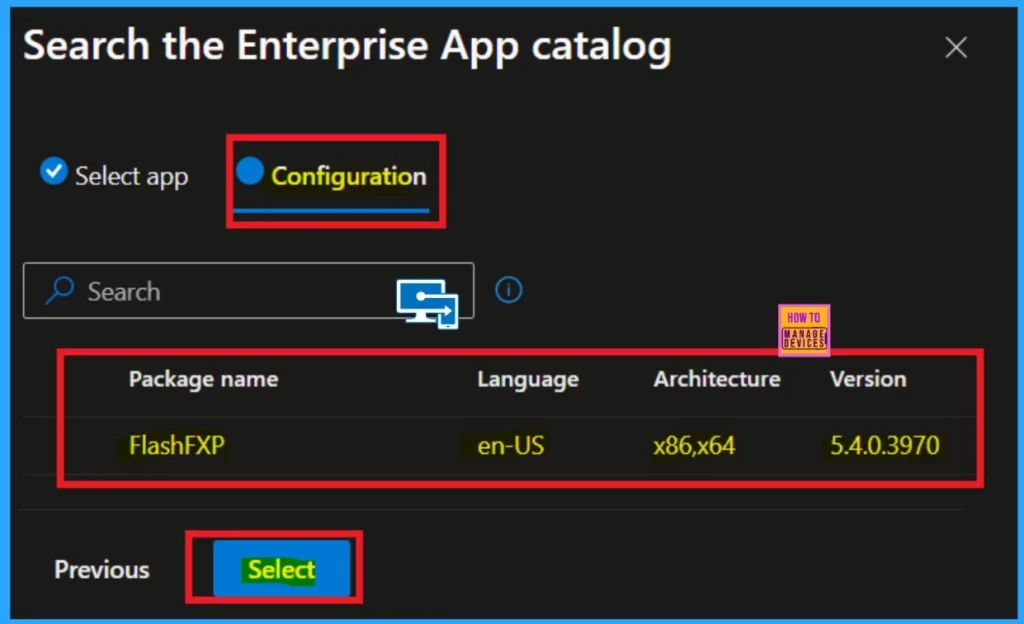This screenshot has width=1024, height=624.
Task: Sort by Package name column header
Action: tap(203, 379)
